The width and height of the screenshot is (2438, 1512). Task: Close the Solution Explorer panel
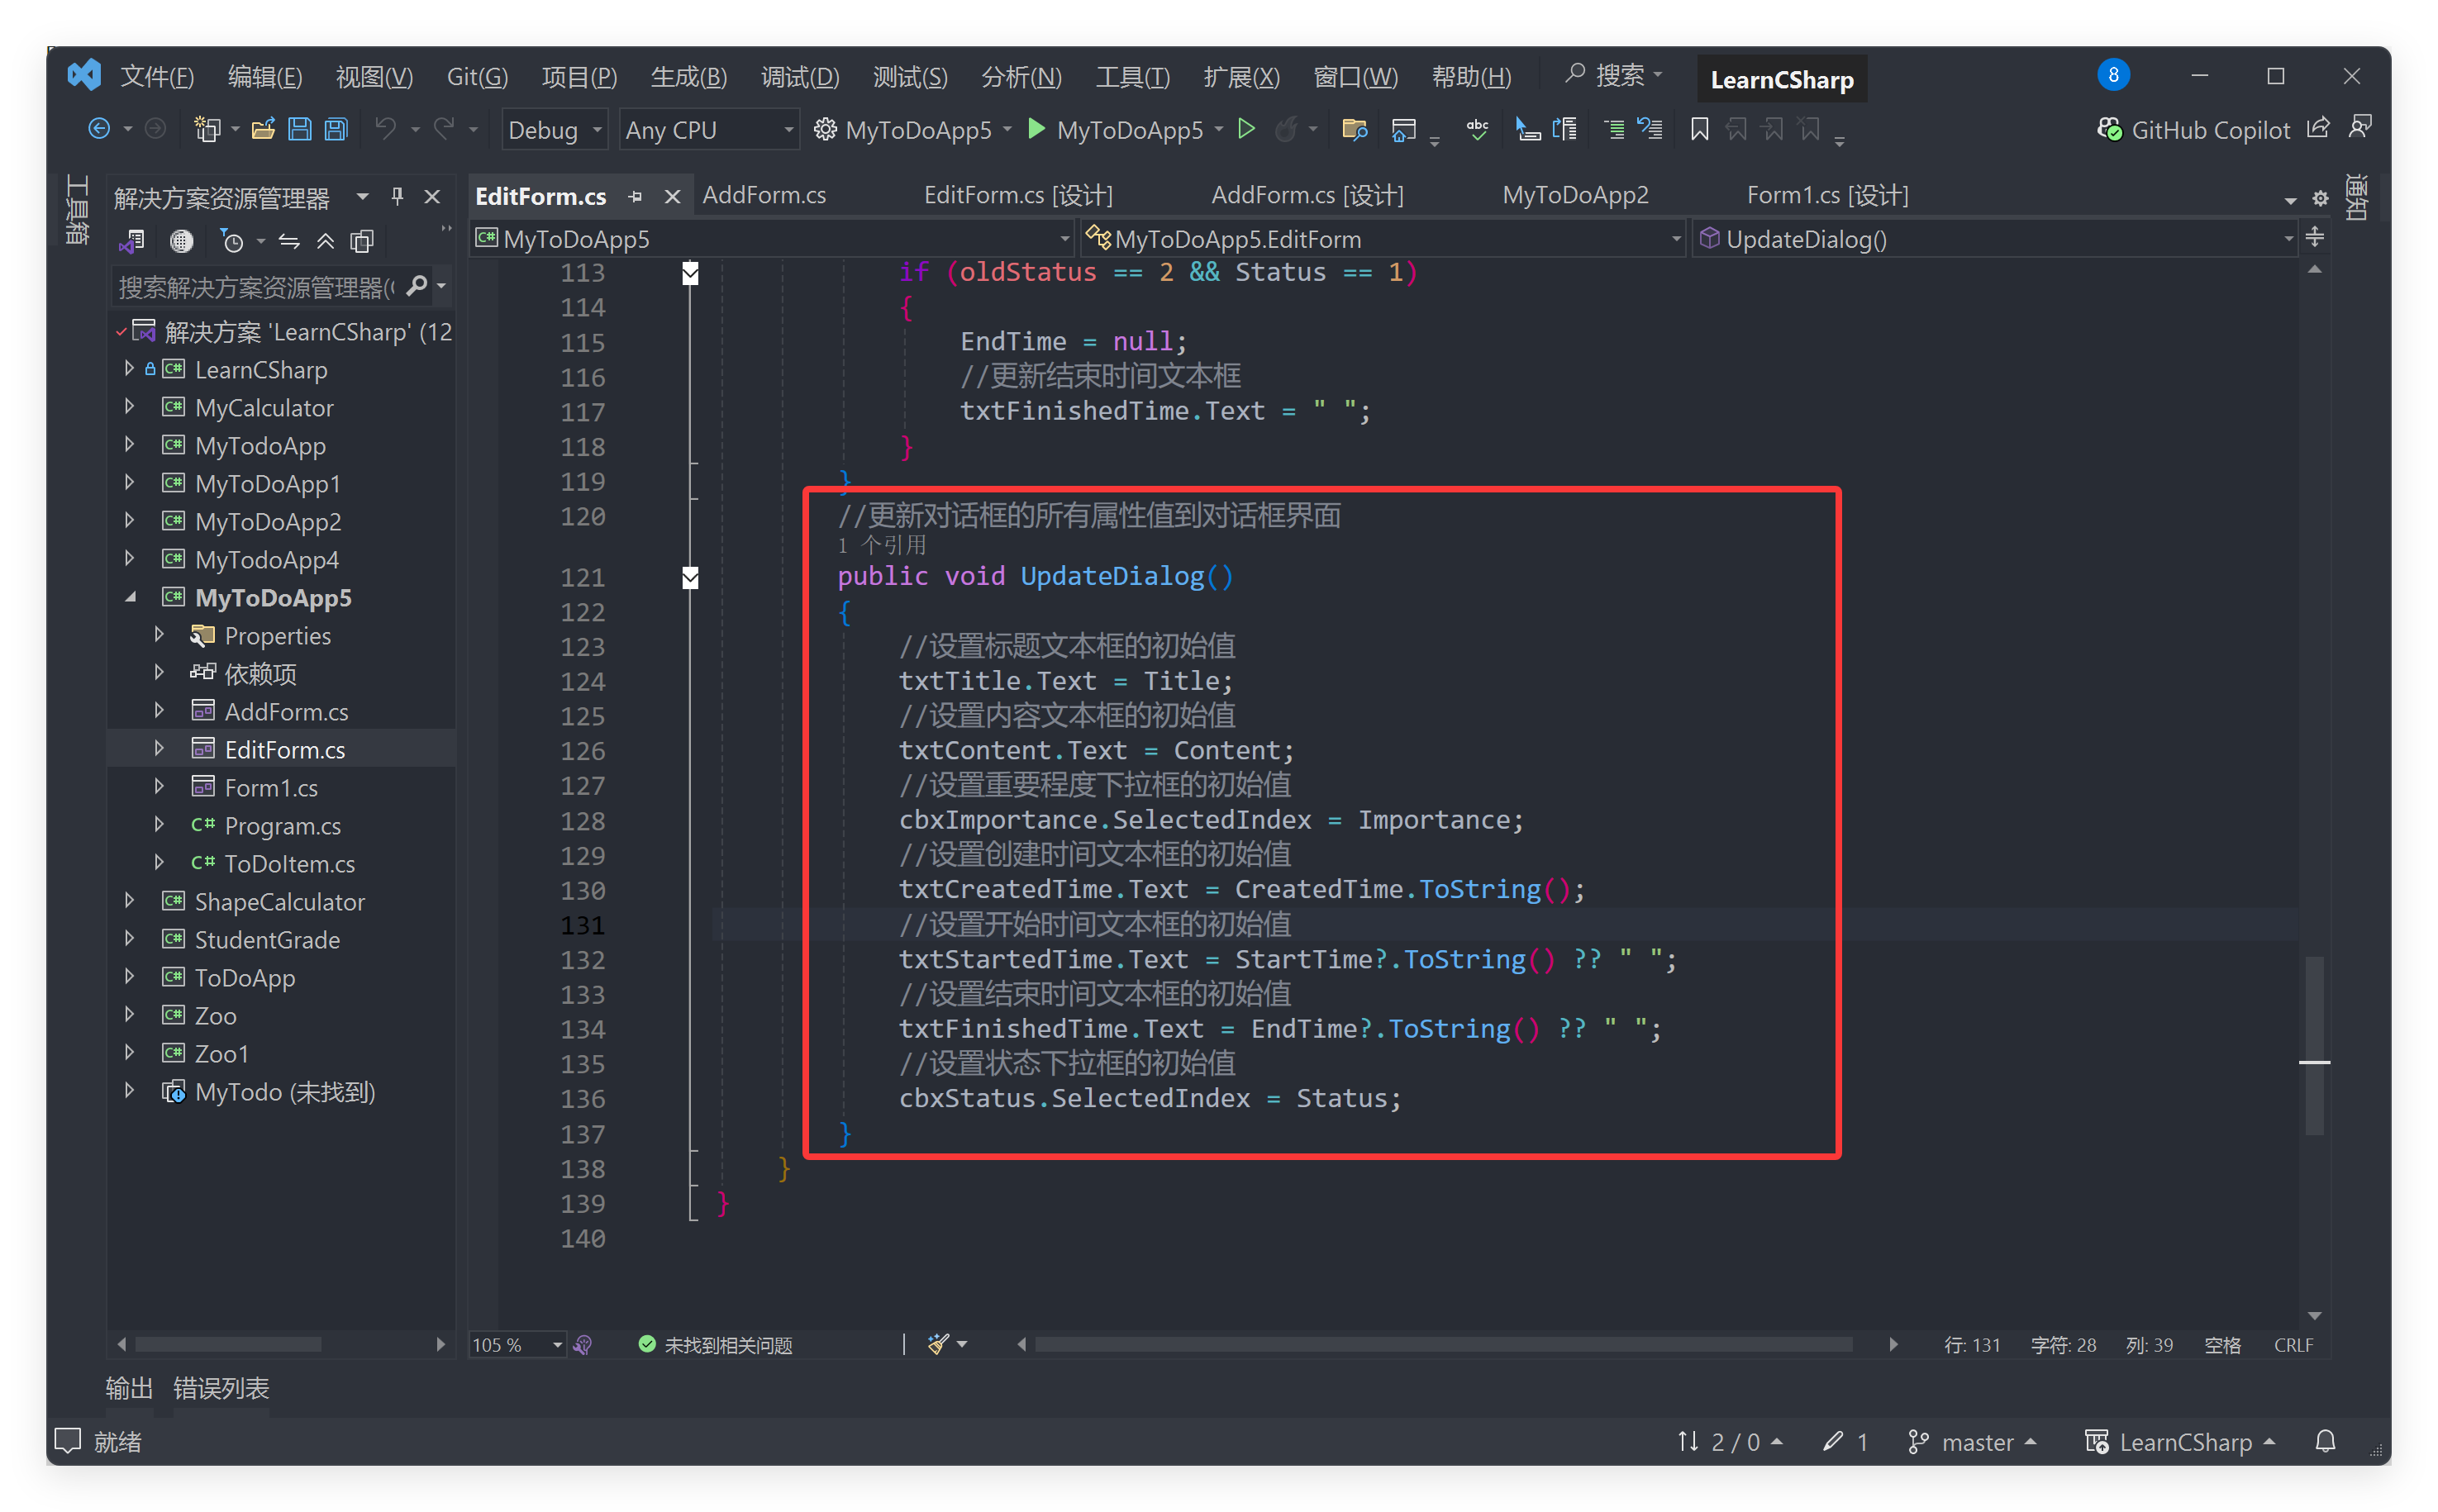coord(432,196)
